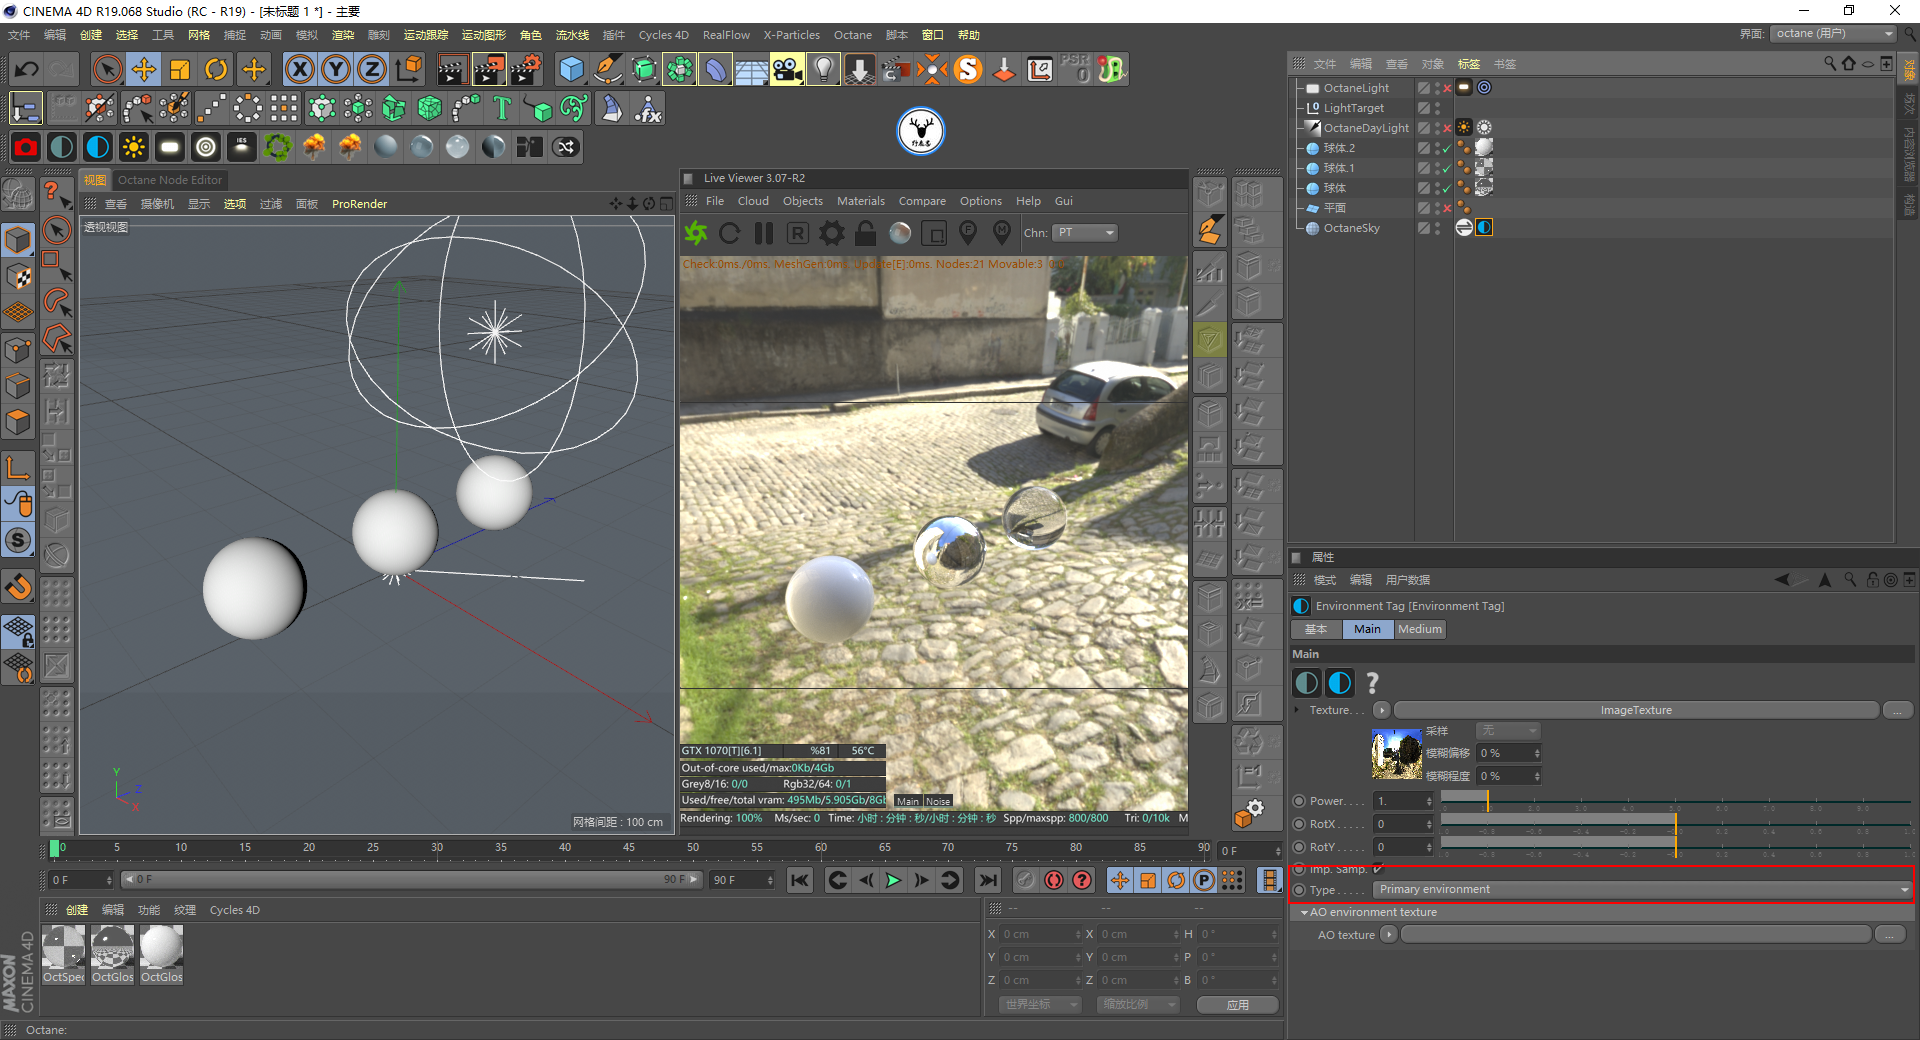Screen dimensions: 1920x1040
Task: Toggle the Y axis lock
Action: coord(336,69)
